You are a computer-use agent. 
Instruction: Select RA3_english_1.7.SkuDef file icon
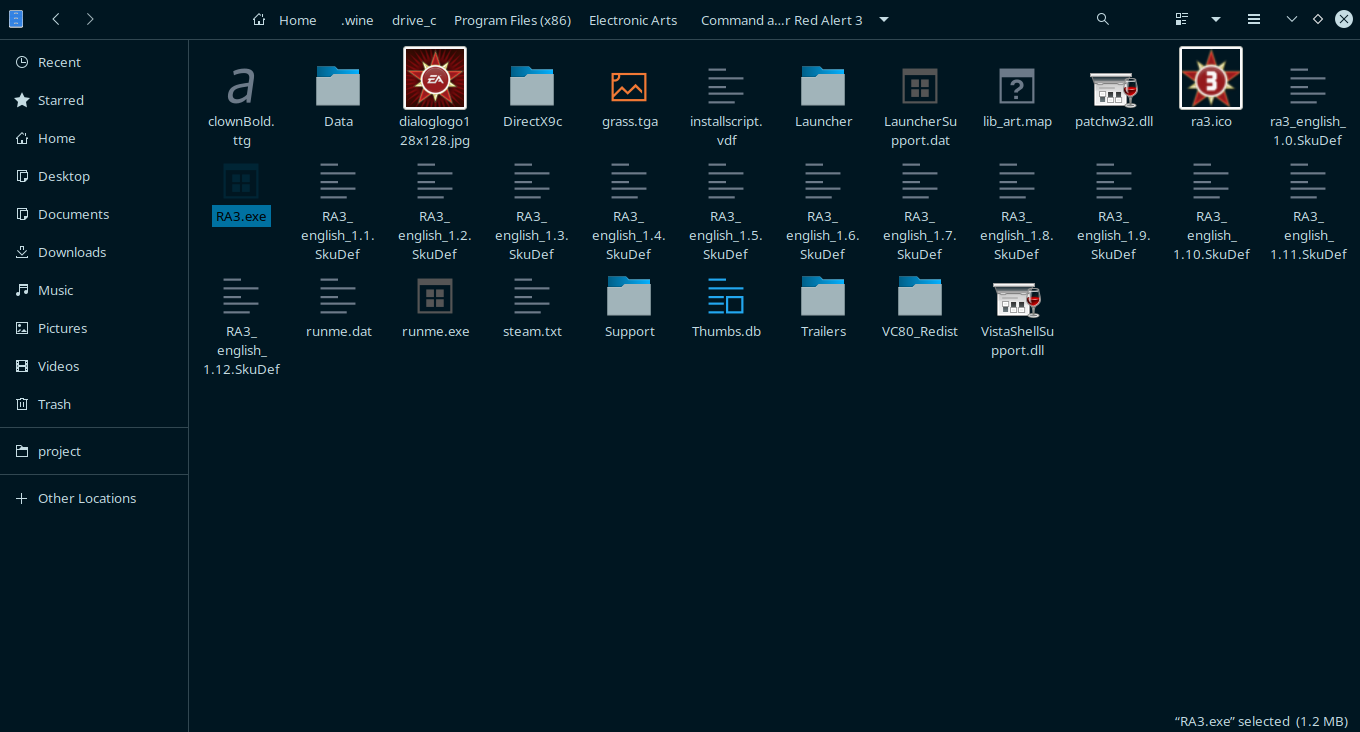click(x=920, y=182)
